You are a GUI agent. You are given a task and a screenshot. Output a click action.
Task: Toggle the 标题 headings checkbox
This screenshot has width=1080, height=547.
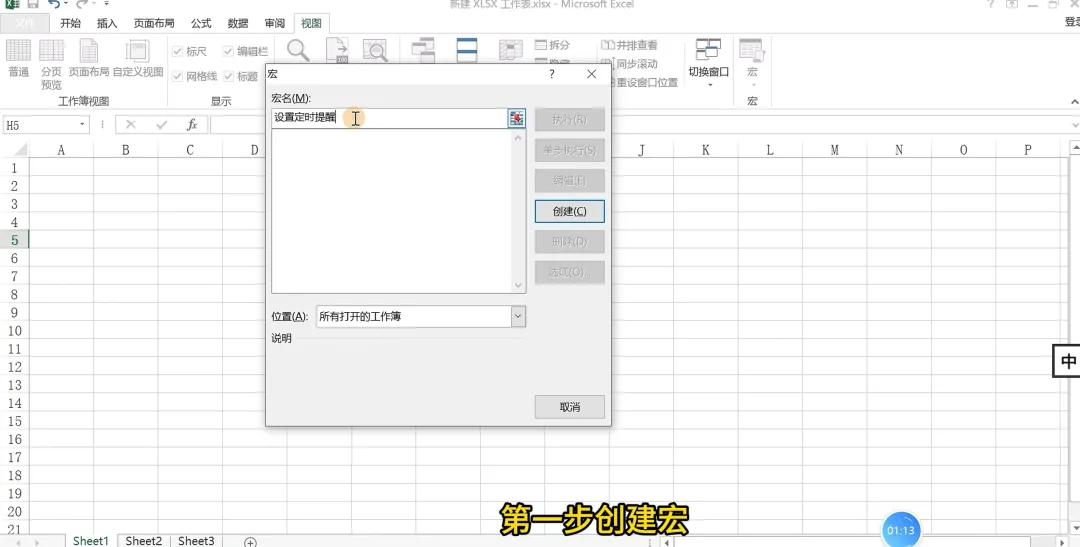coord(228,76)
